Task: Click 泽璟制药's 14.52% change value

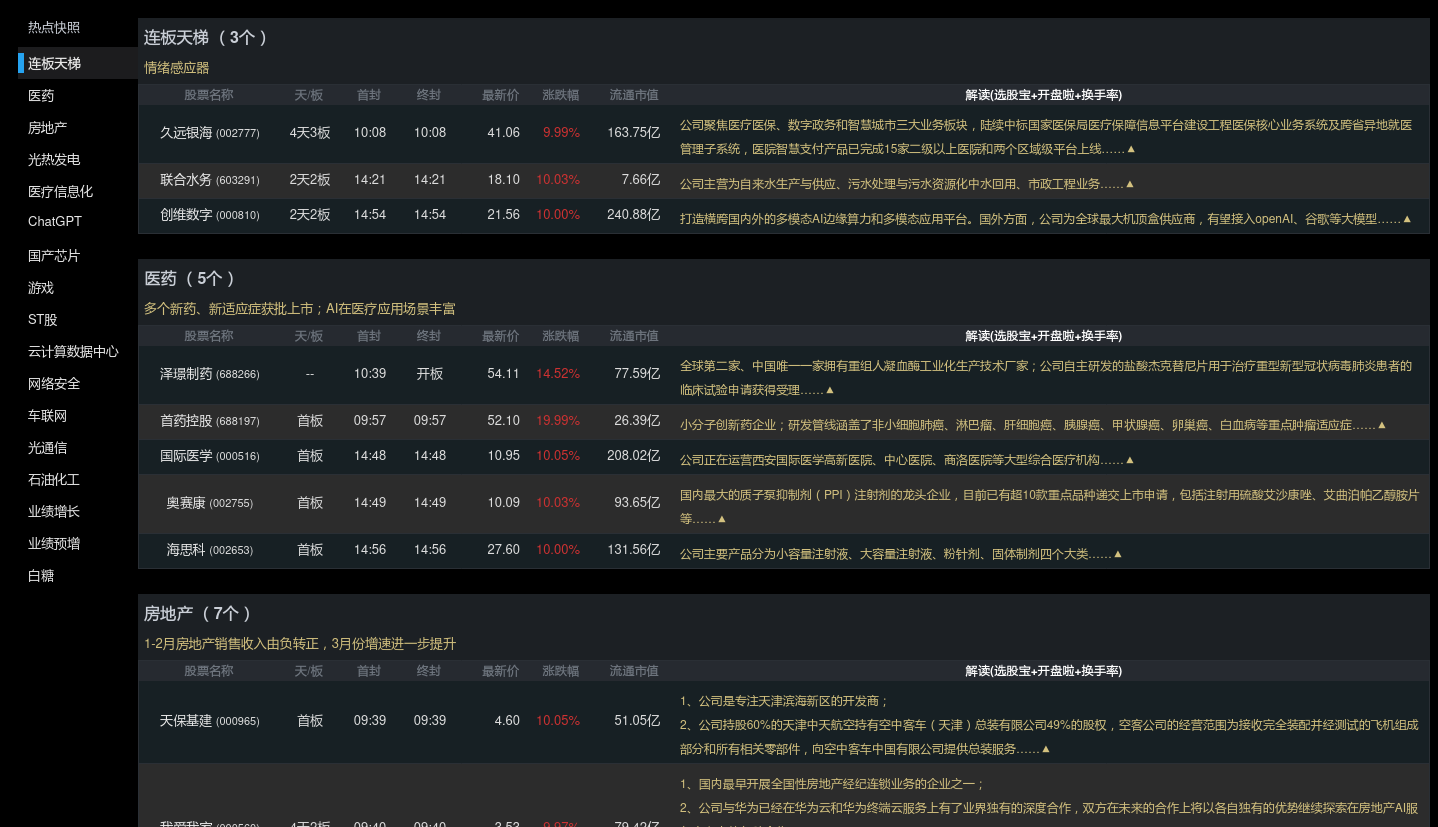Action: point(558,374)
